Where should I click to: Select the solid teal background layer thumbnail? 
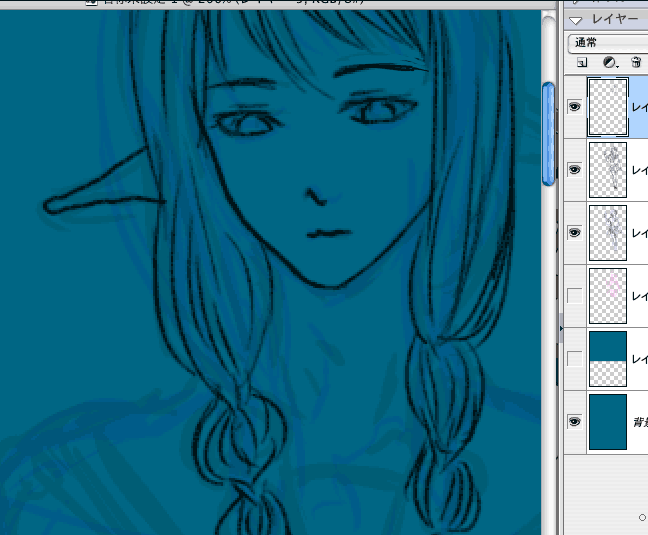coord(608,422)
